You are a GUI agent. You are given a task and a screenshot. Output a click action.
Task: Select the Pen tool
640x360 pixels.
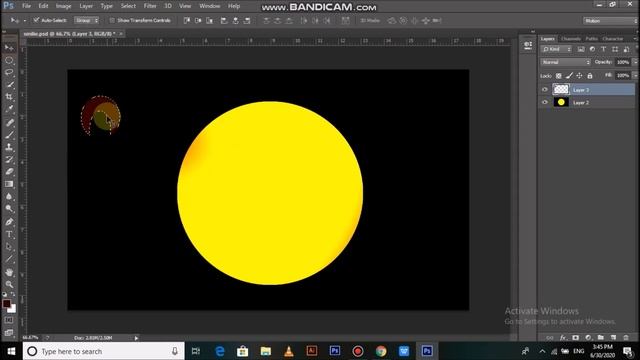point(9,222)
